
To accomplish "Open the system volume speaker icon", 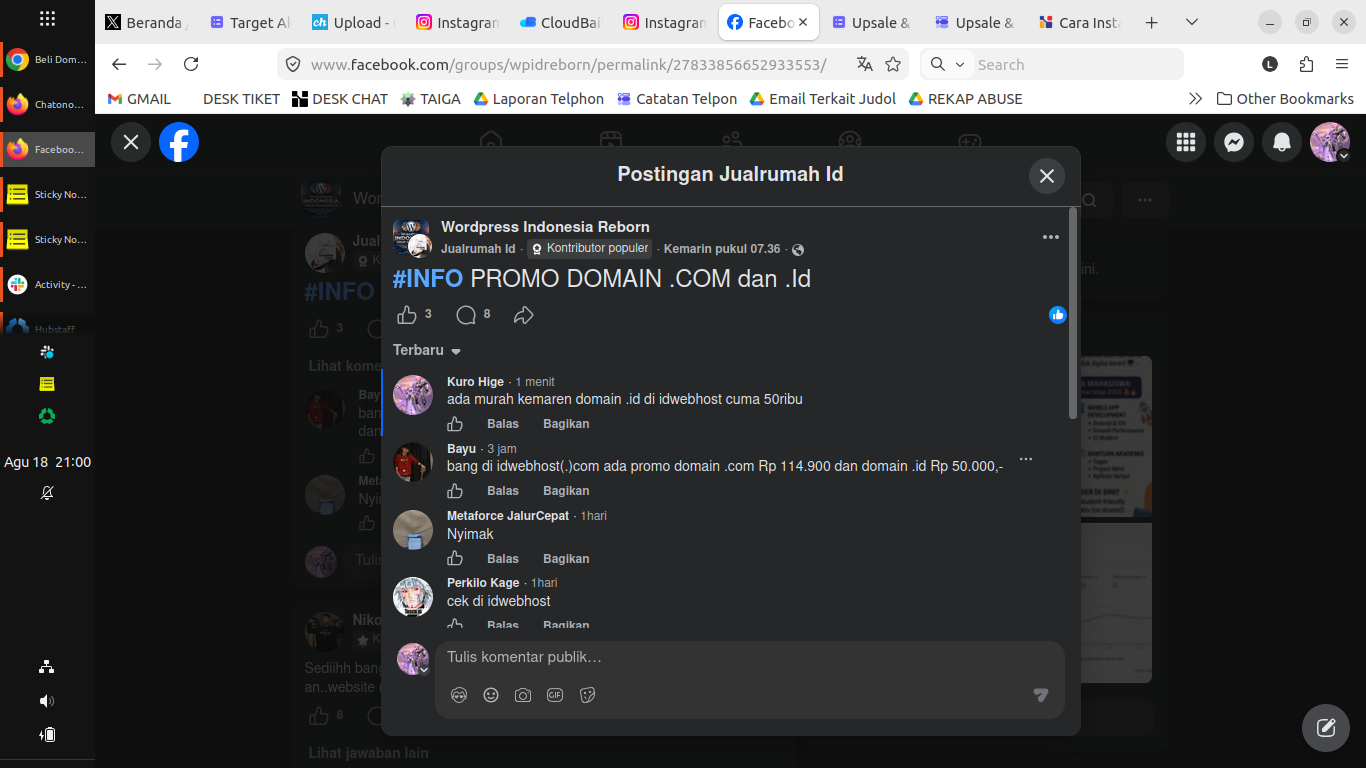I will pos(47,701).
